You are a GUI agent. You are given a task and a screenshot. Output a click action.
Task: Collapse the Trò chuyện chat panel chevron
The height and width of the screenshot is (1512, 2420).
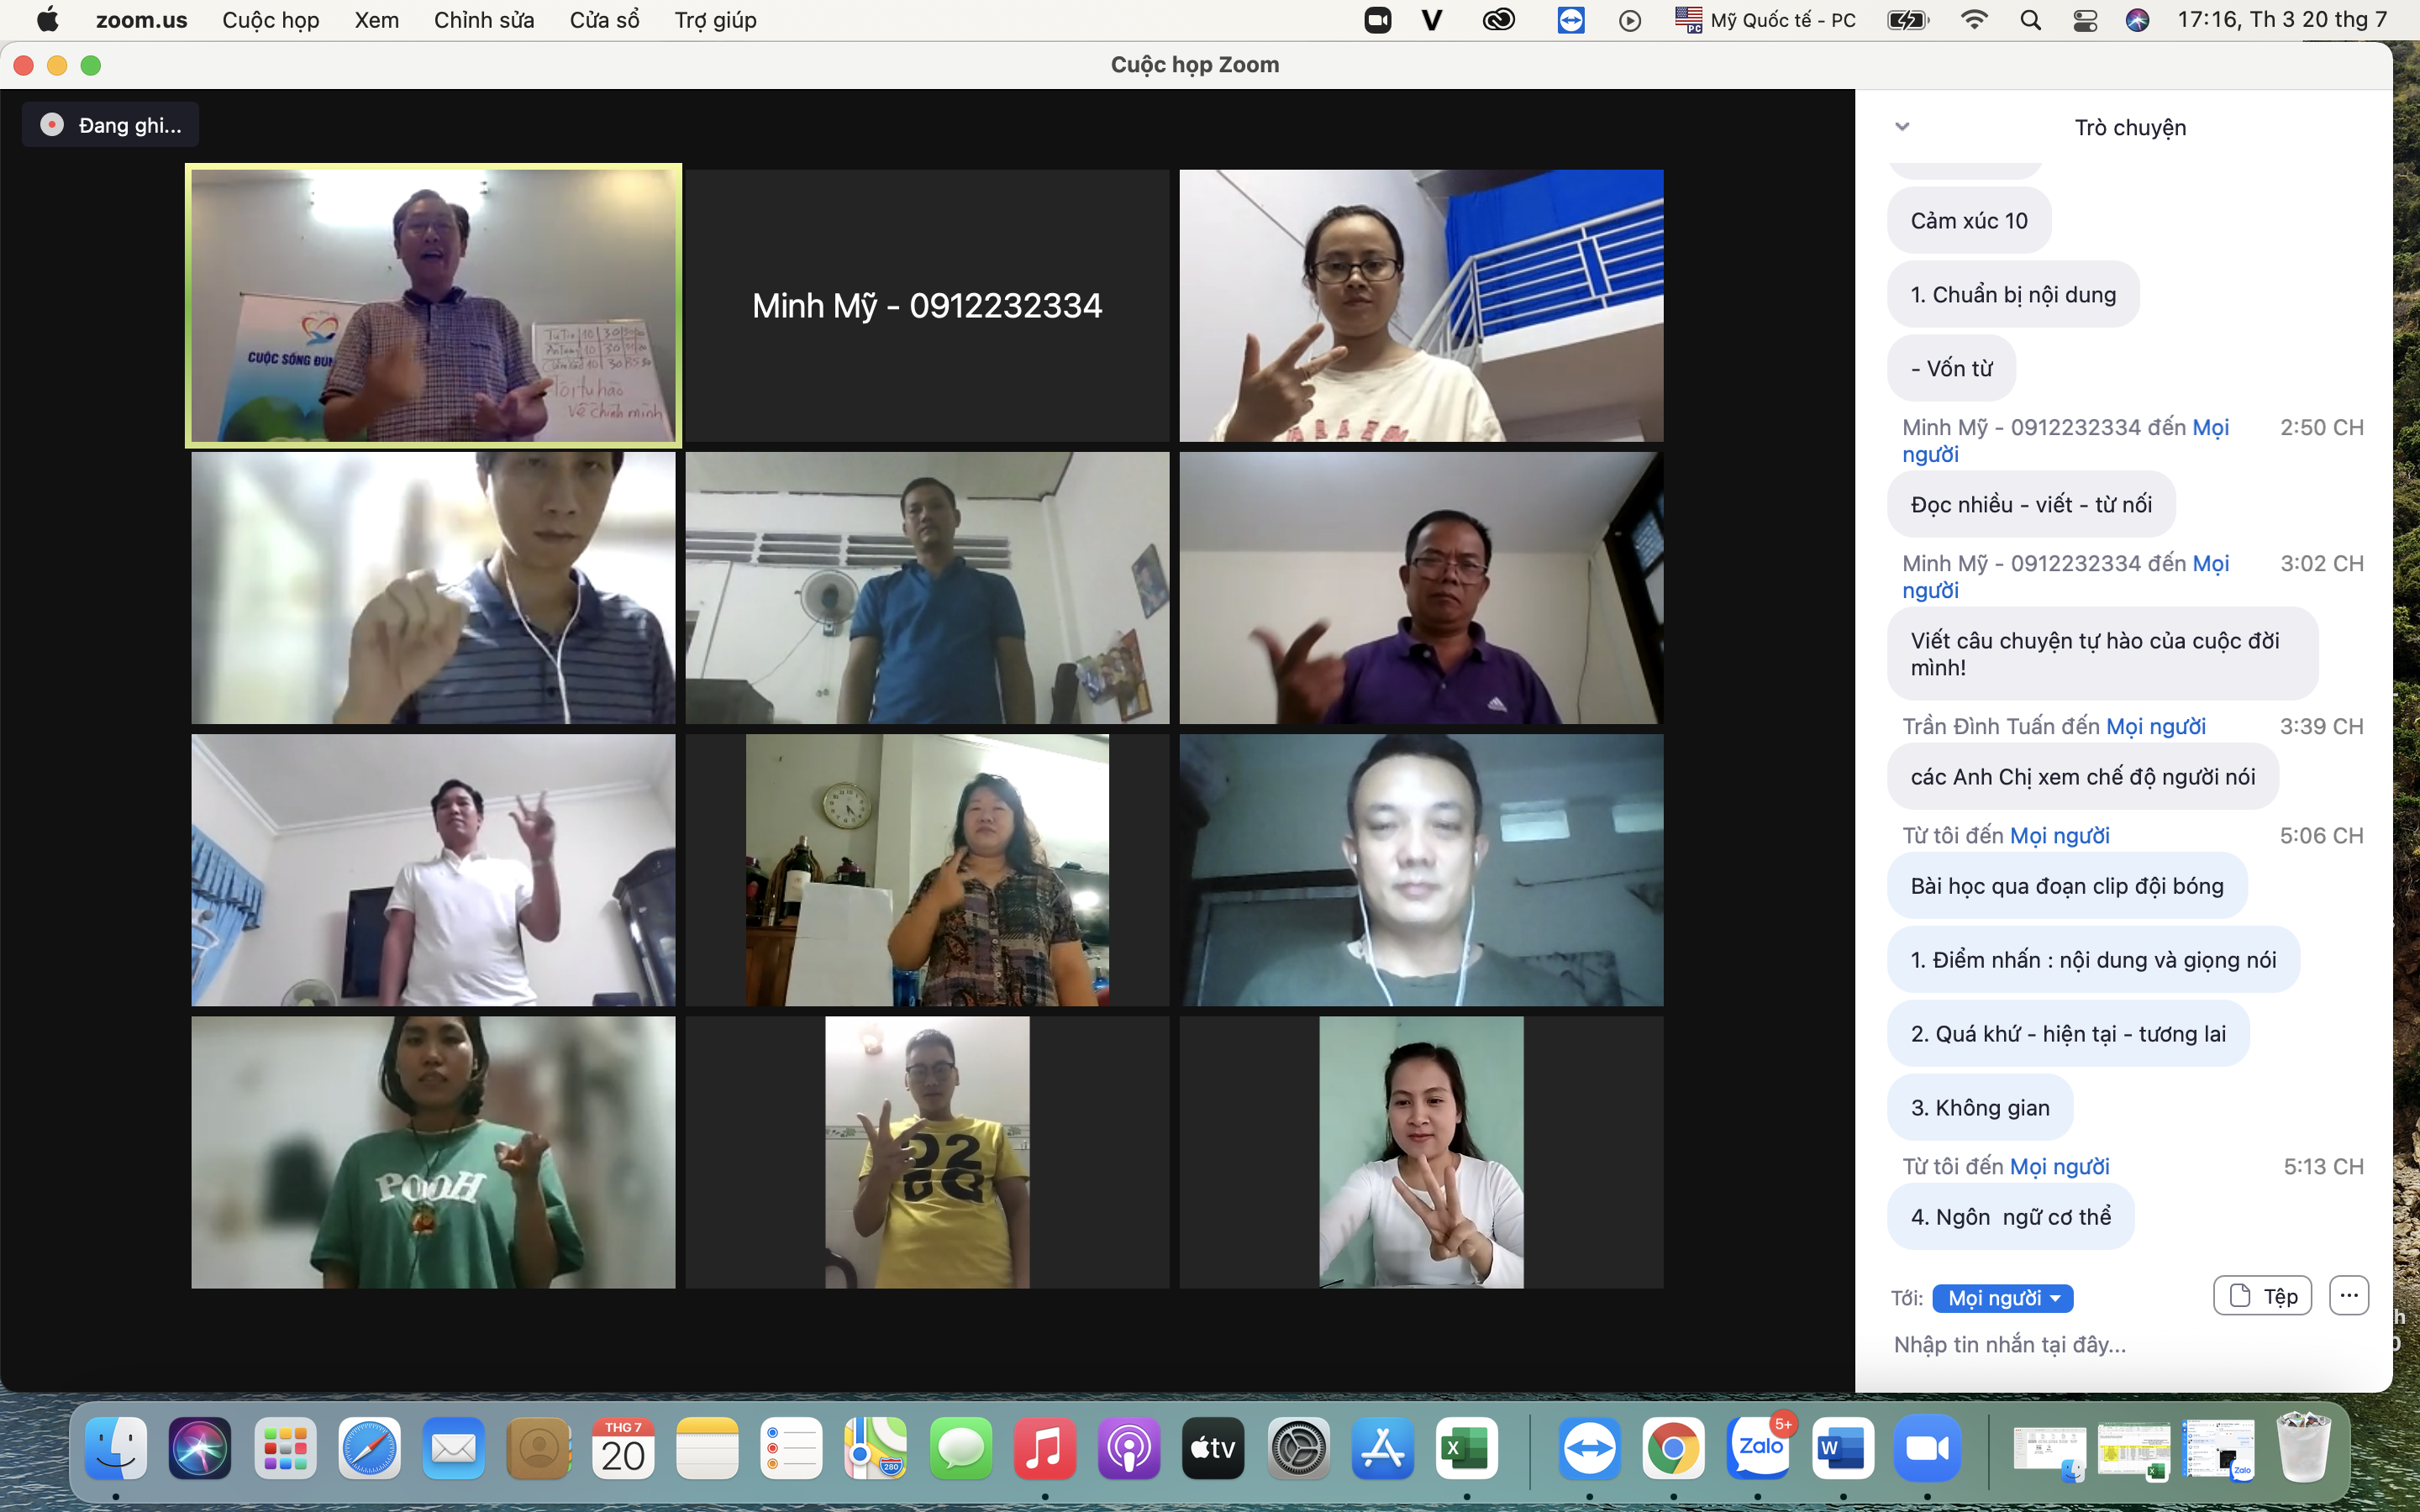[1902, 127]
